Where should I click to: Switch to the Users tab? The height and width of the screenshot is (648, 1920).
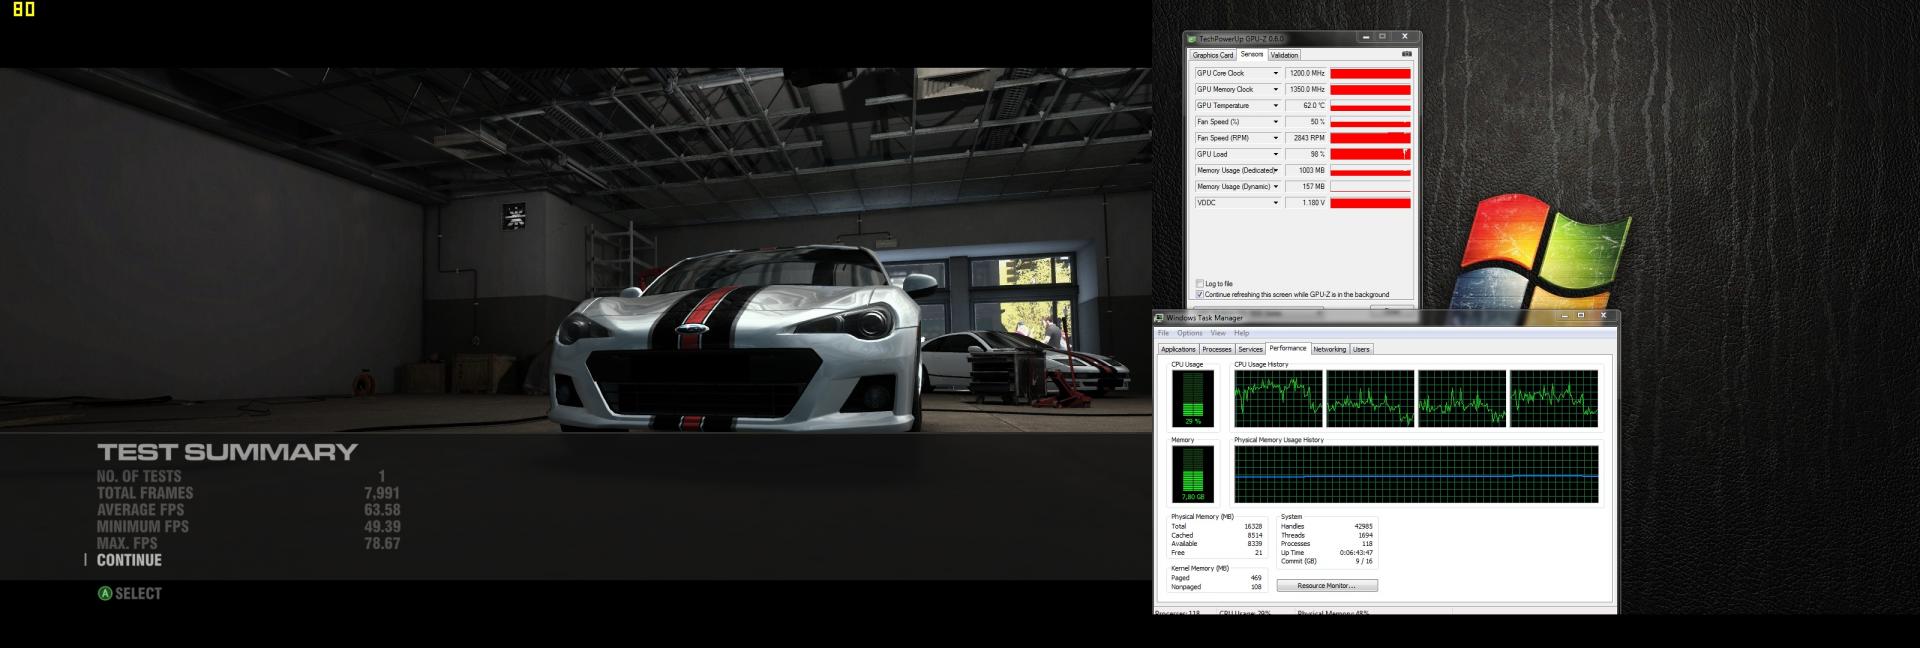coord(1361,349)
